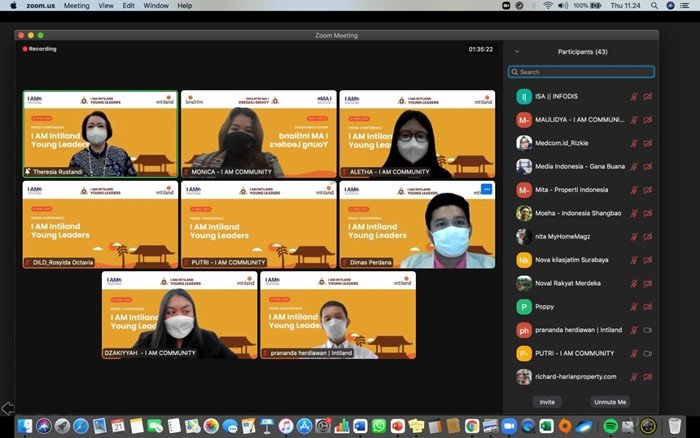Open the more options button on Dimas Perdana's video
The height and width of the screenshot is (438, 700).
point(486,189)
